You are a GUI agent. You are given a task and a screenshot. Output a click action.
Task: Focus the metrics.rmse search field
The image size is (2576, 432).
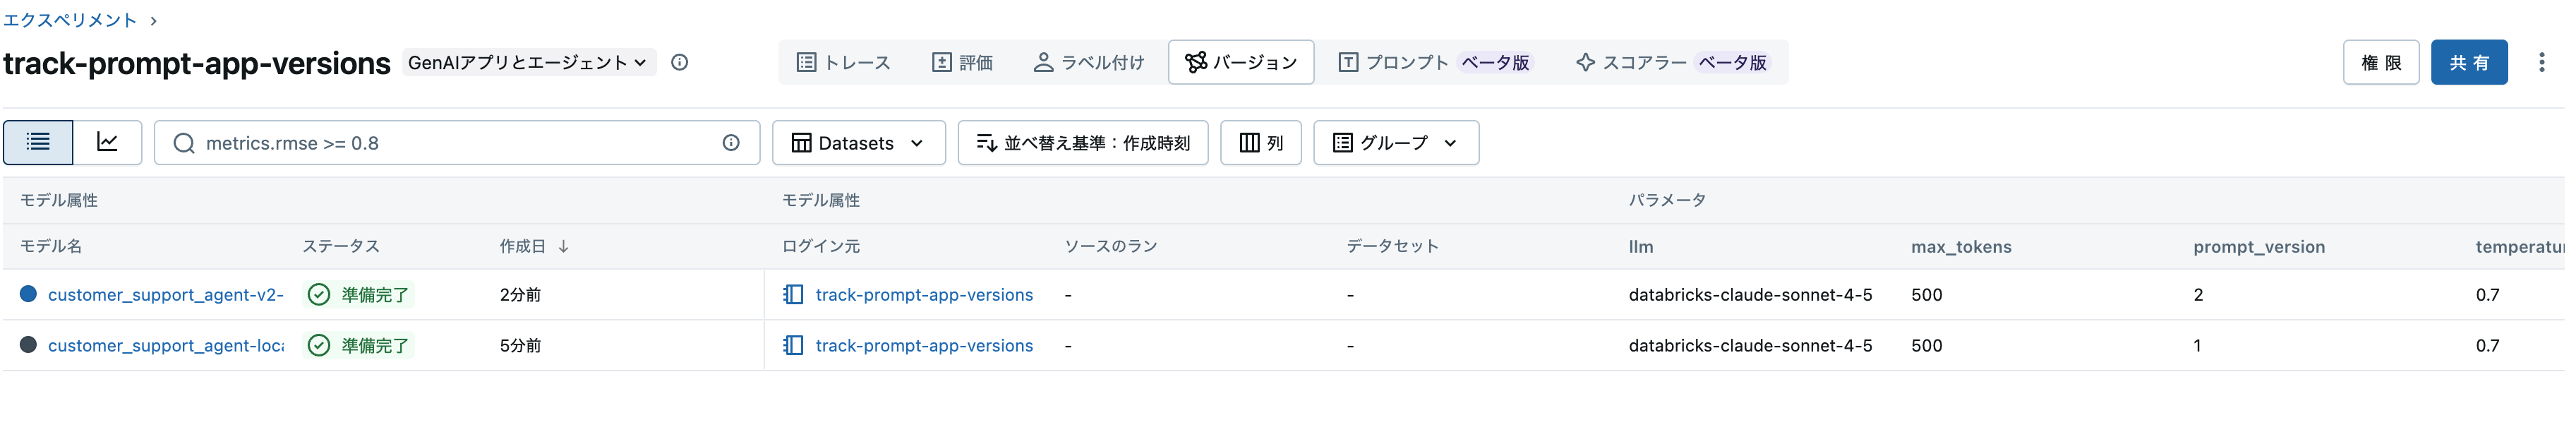pos(456,143)
